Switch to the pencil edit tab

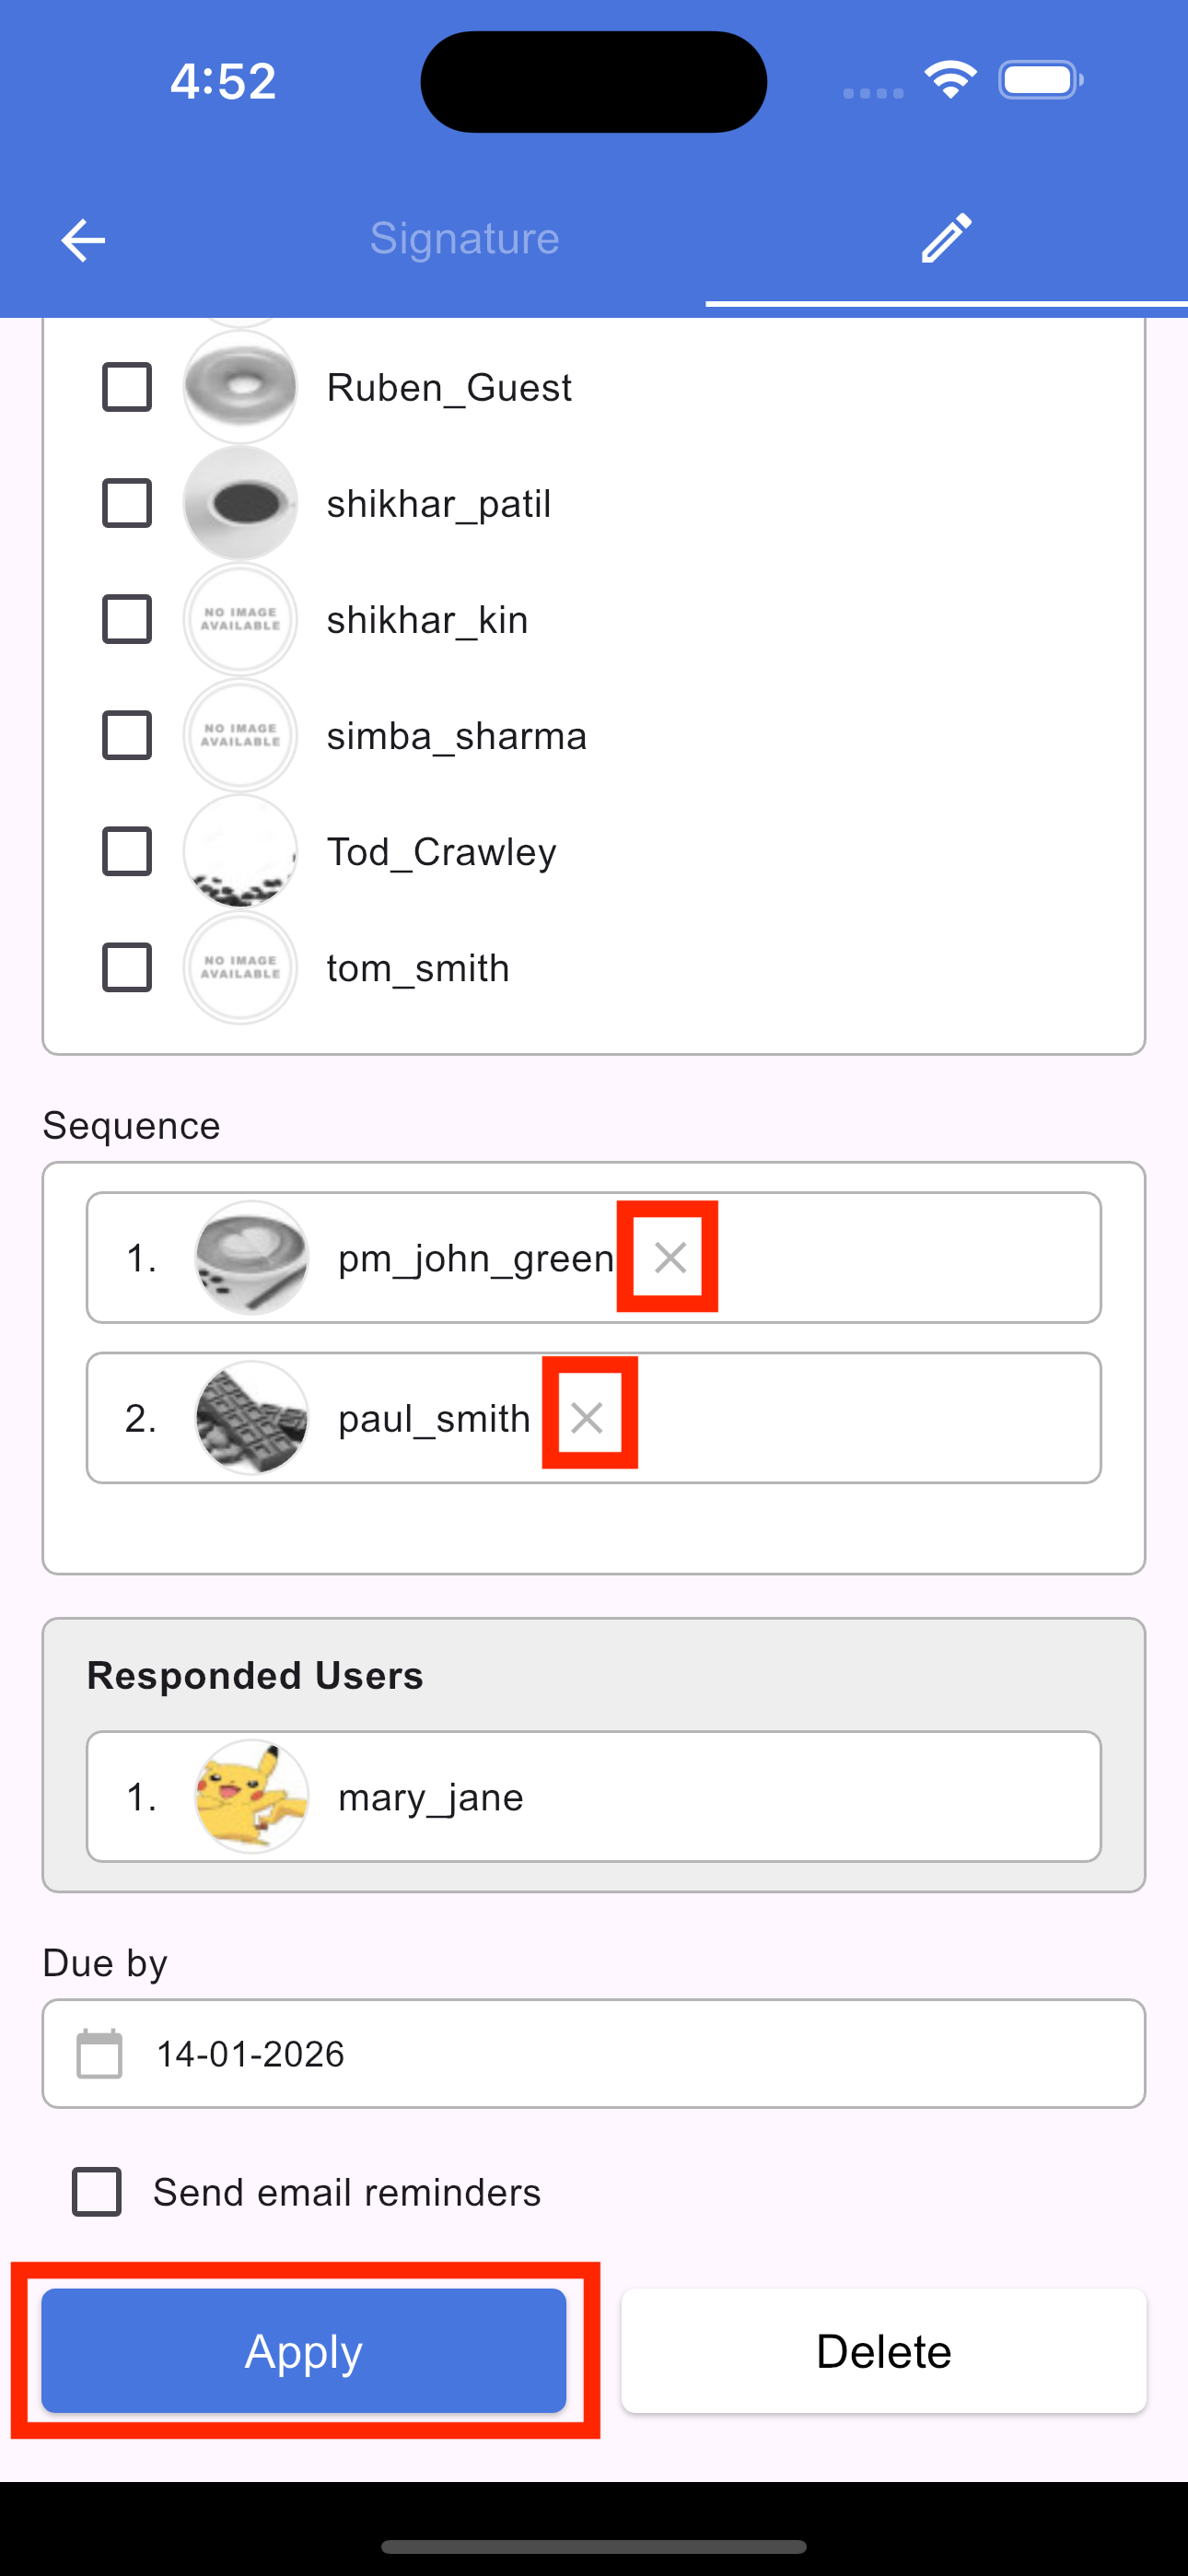coord(946,238)
